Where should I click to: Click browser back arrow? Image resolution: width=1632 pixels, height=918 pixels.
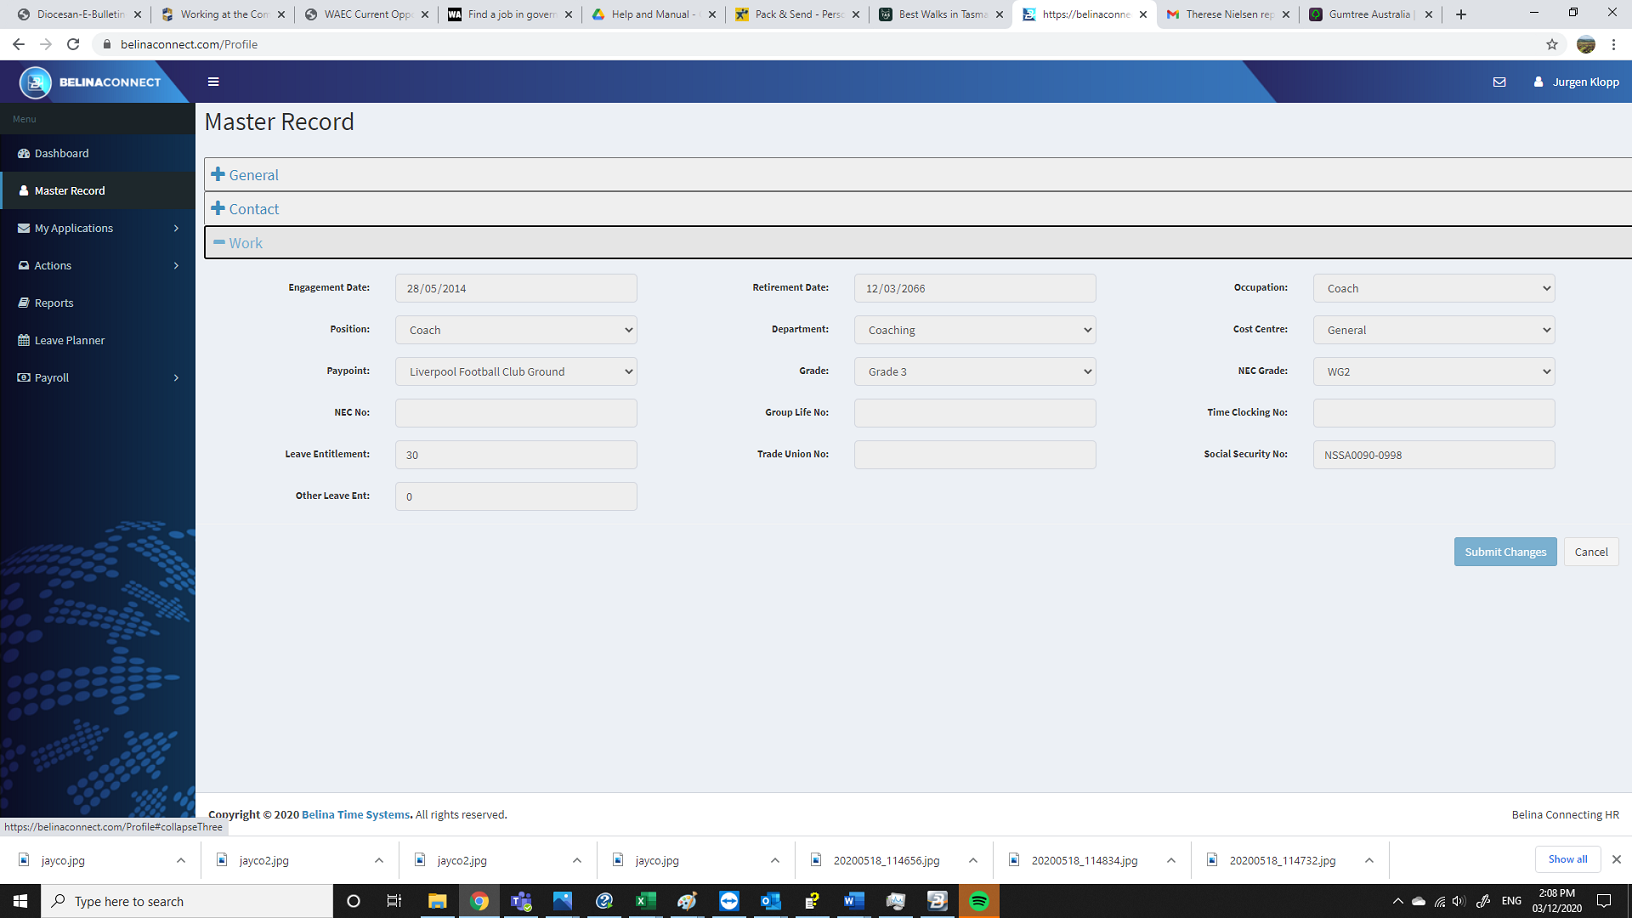pos(18,44)
